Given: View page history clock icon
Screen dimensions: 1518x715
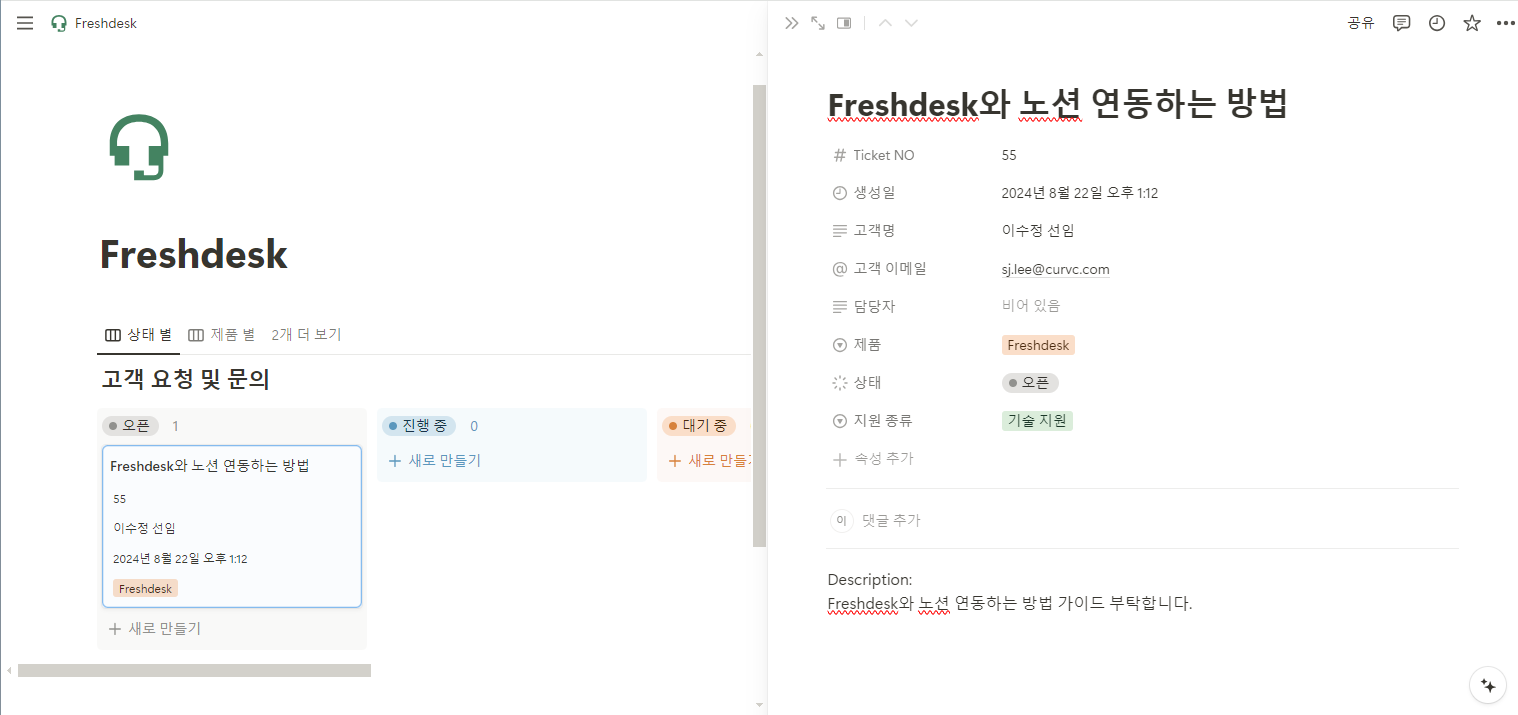Looking at the screenshot, I should pyautogui.click(x=1437, y=23).
